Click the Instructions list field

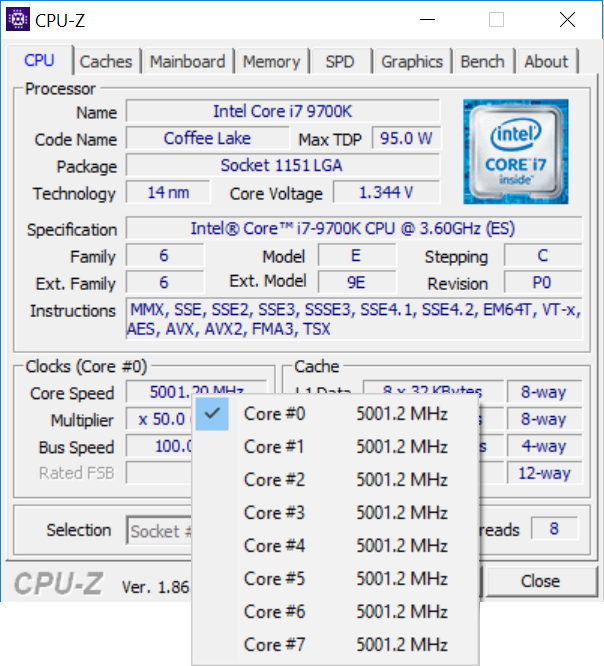tap(354, 319)
